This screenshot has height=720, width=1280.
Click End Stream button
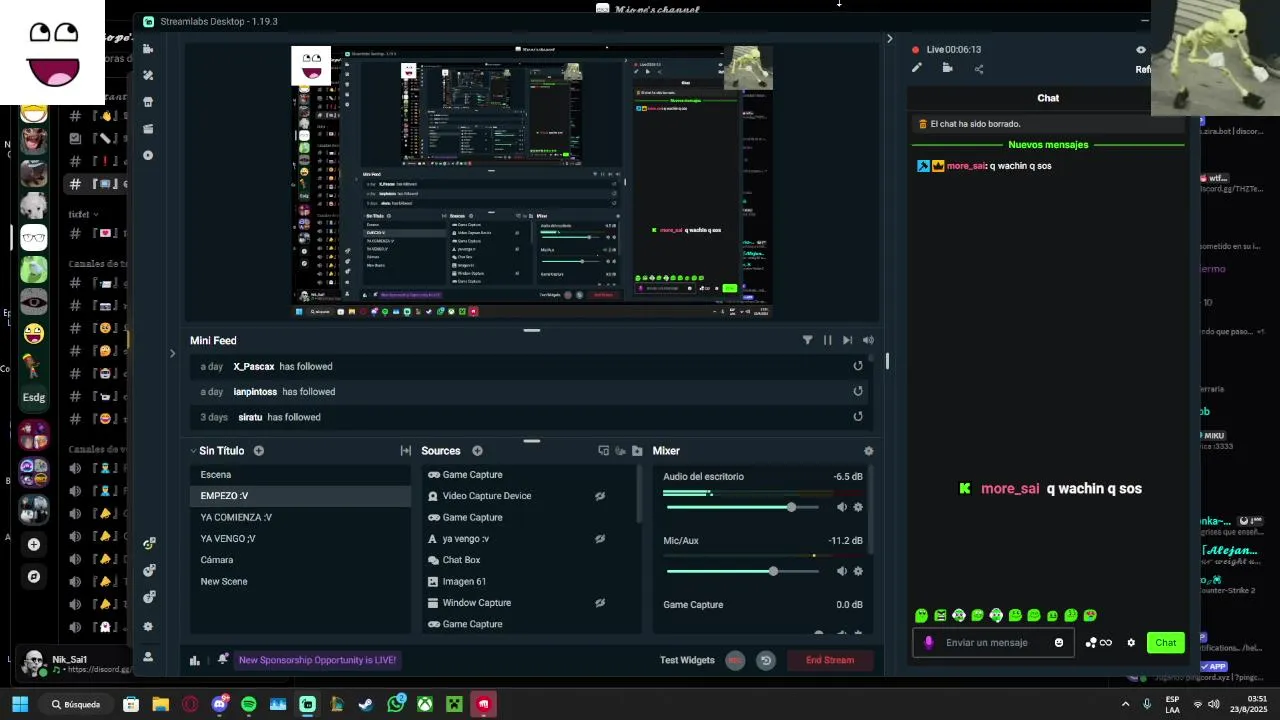(x=830, y=660)
